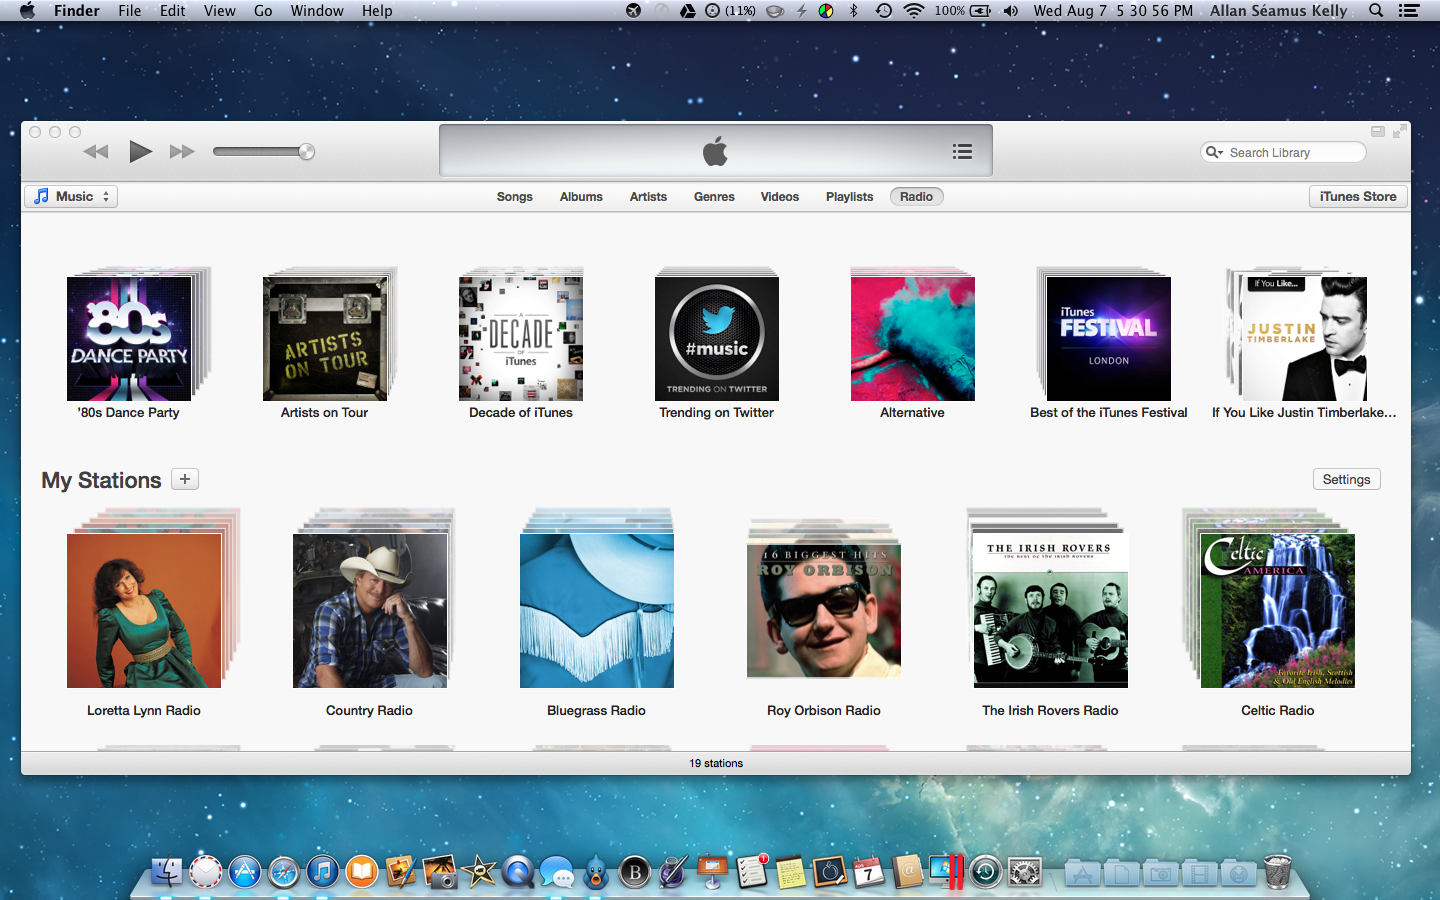
Task: Start playback with the play button
Action: [140, 152]
